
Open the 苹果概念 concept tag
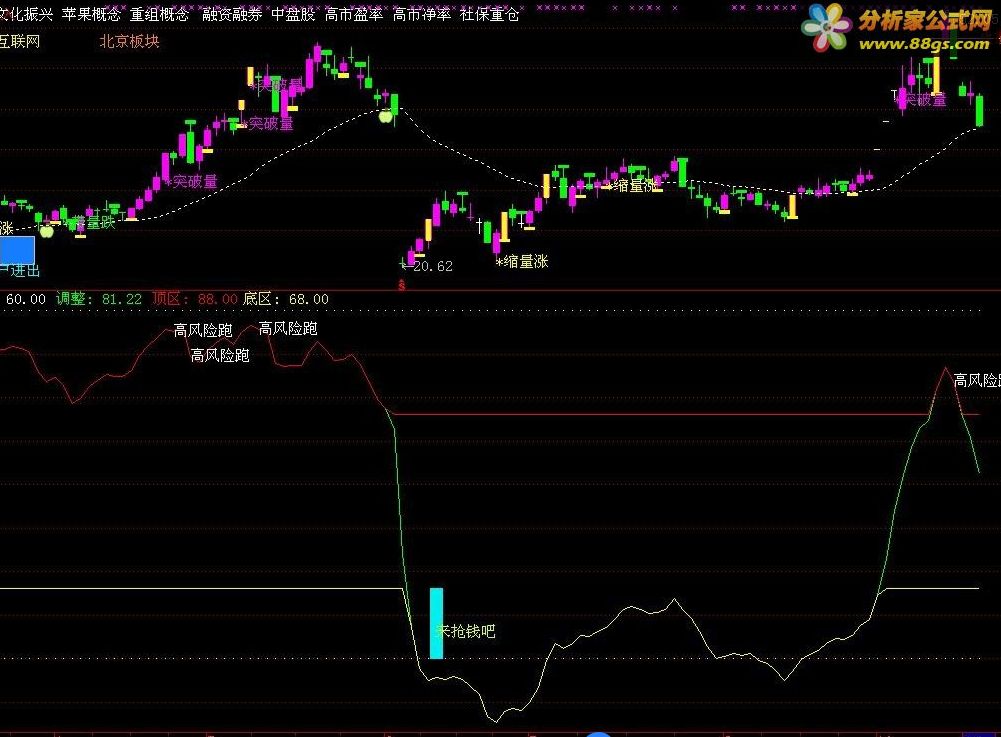(91, 14)
